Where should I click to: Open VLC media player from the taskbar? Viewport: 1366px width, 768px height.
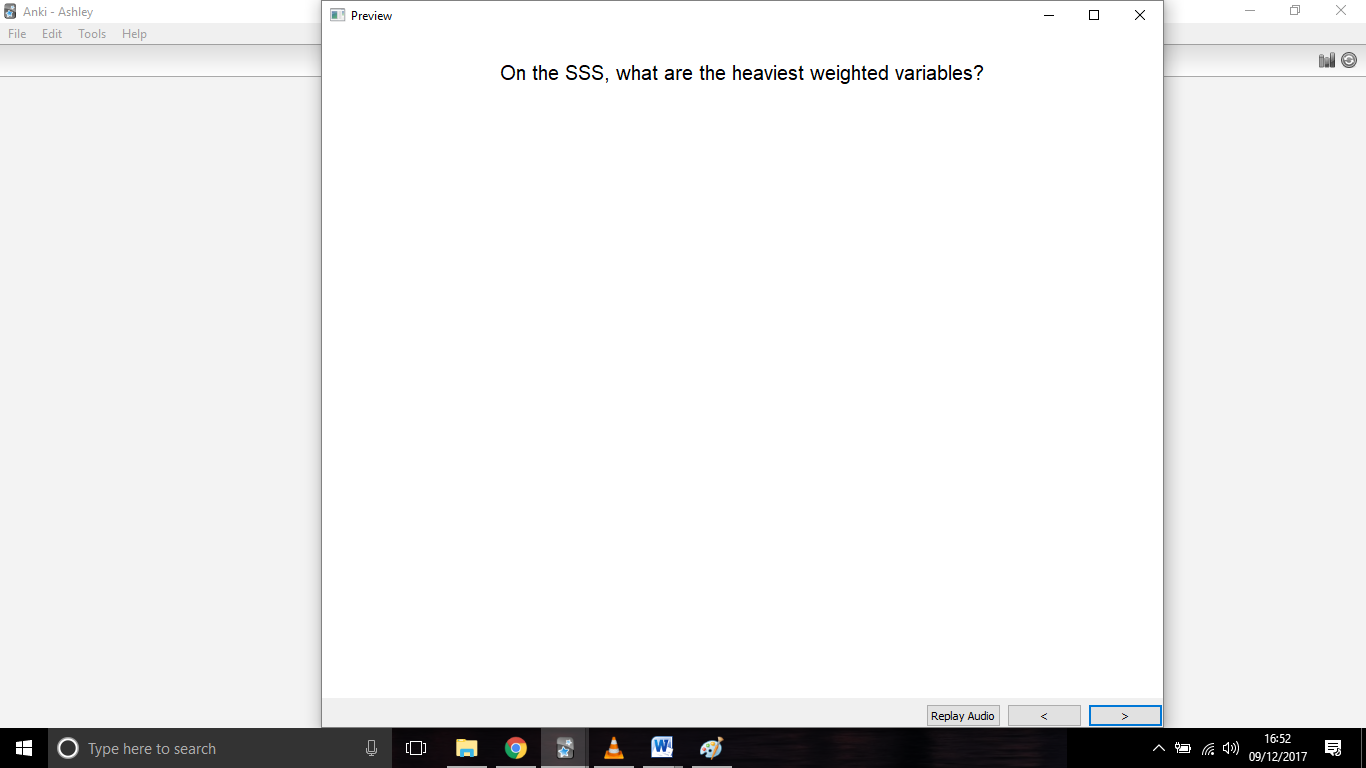point(614,748)
